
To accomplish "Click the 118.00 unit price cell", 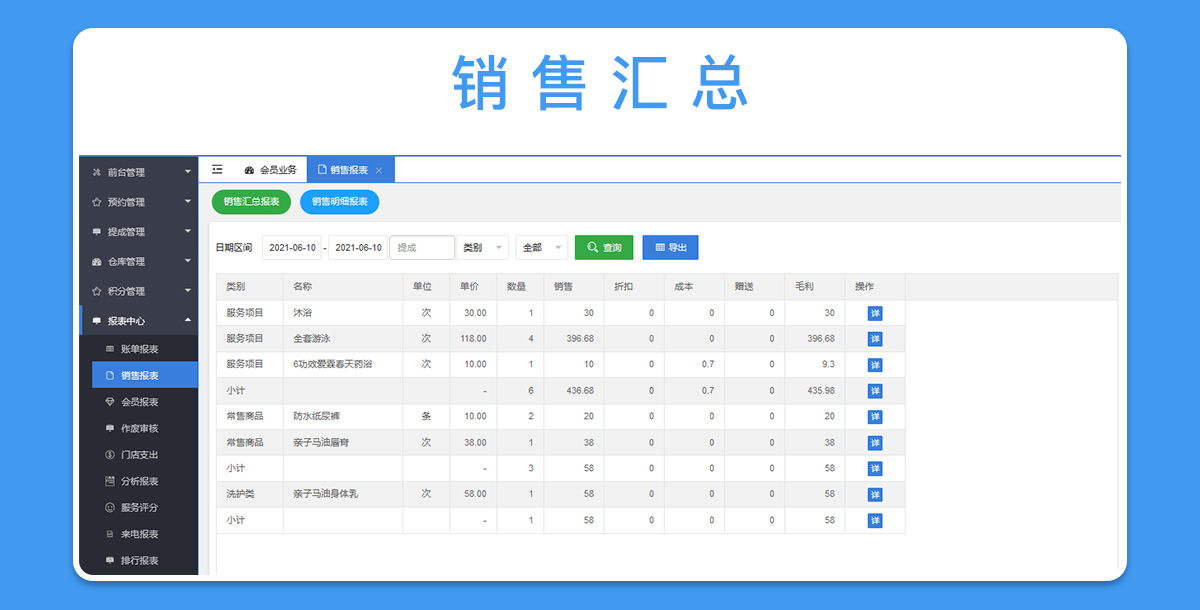I will tap(473, 339).
